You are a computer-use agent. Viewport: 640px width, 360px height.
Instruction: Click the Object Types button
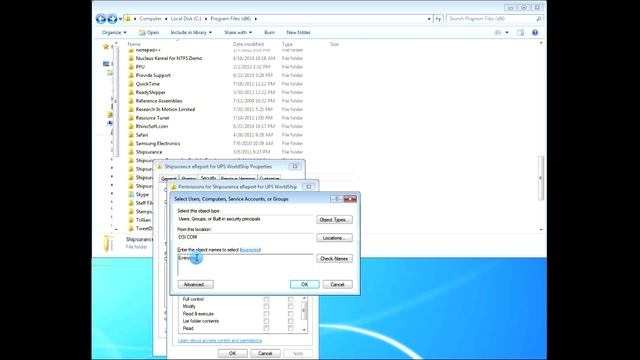(x=334, y=220)
